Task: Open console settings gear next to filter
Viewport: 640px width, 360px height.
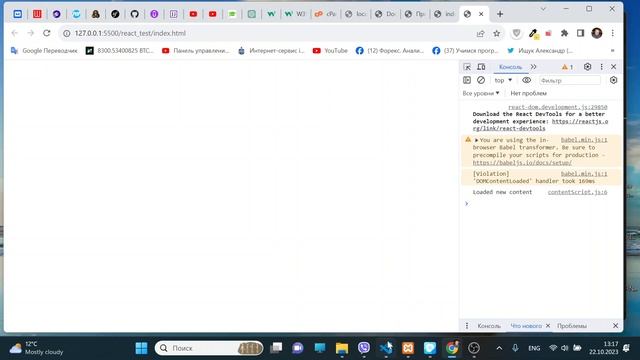Action: pyautogui.click(x=613, y=80)
